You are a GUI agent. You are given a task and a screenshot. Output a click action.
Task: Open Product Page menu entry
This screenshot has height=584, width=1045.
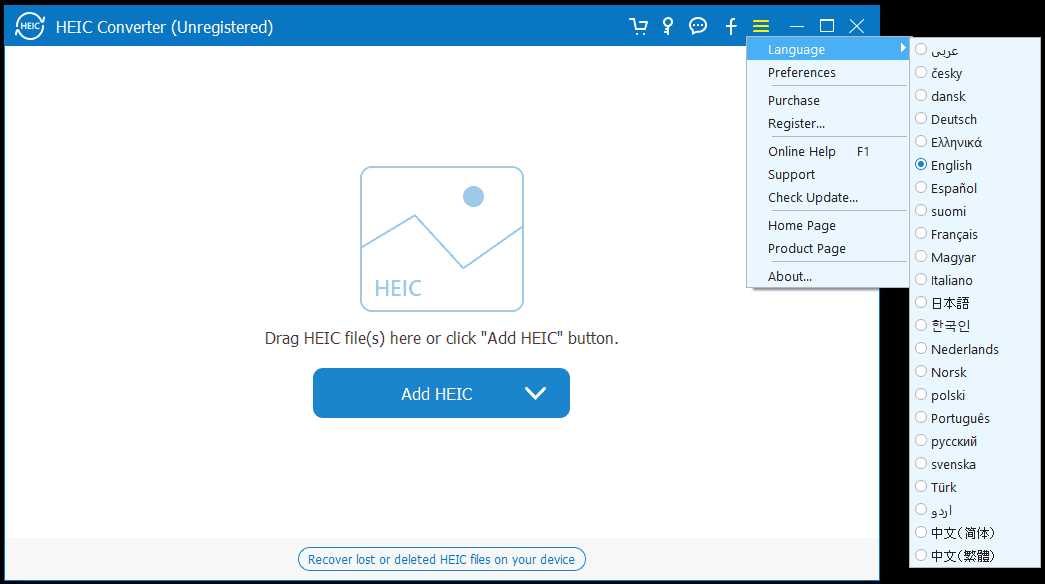pyautogui.click(x=828, y=249)
